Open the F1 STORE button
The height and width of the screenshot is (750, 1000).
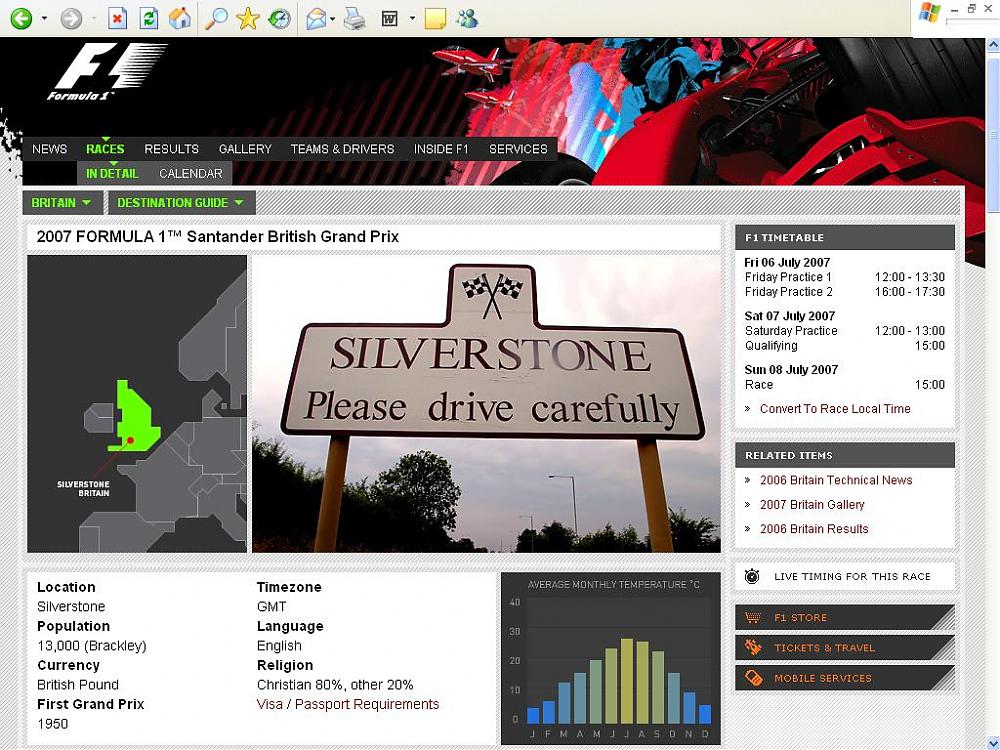(x=845, y=617)
